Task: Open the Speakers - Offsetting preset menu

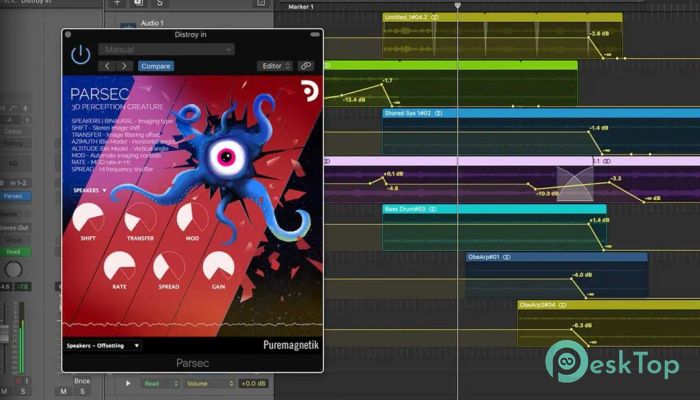Action: (x=103, y=346)
